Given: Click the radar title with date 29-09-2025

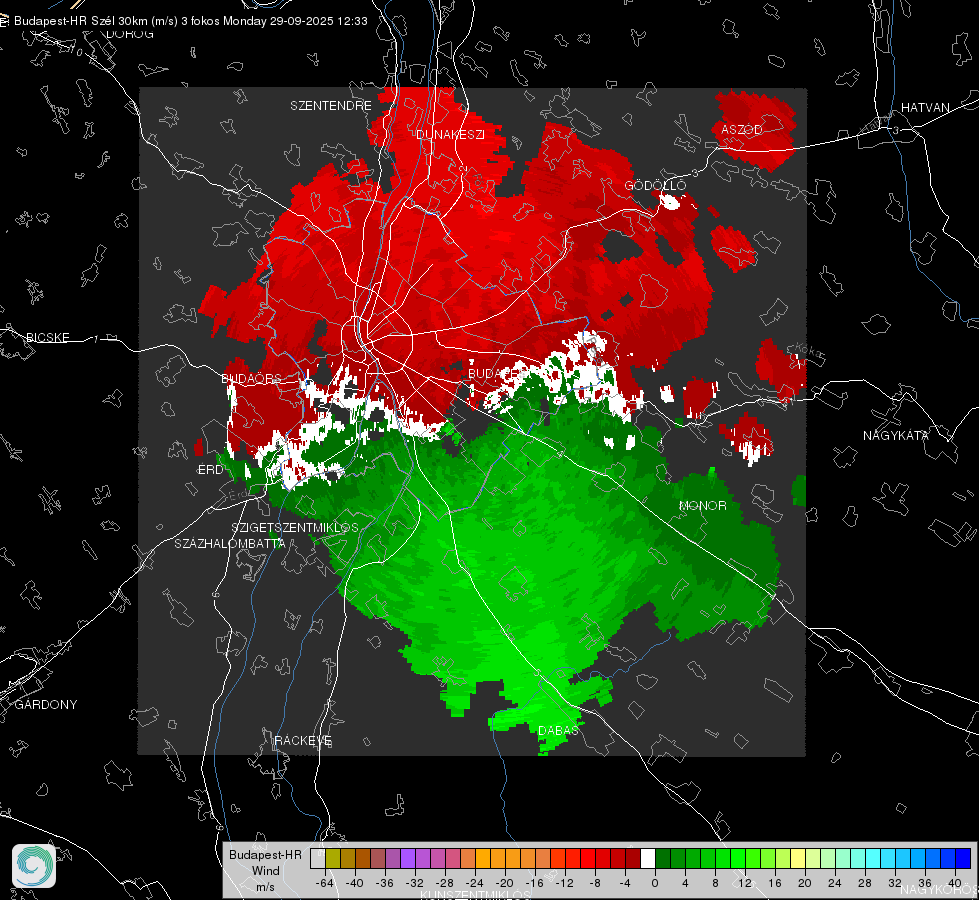Looking at the screenshot, I should 190,21.
